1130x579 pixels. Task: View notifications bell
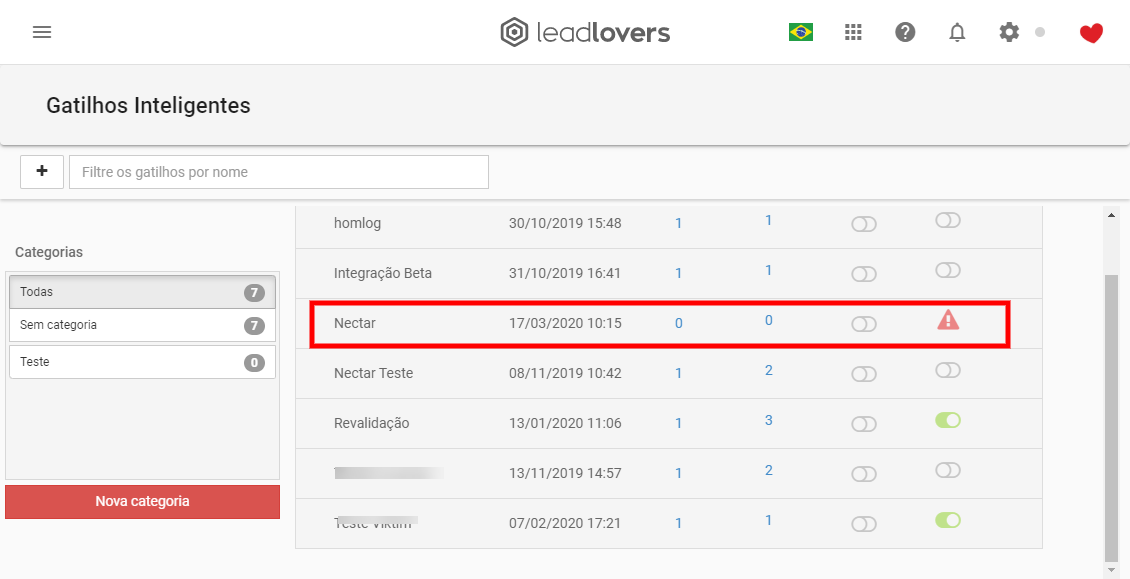pos(957,32)
